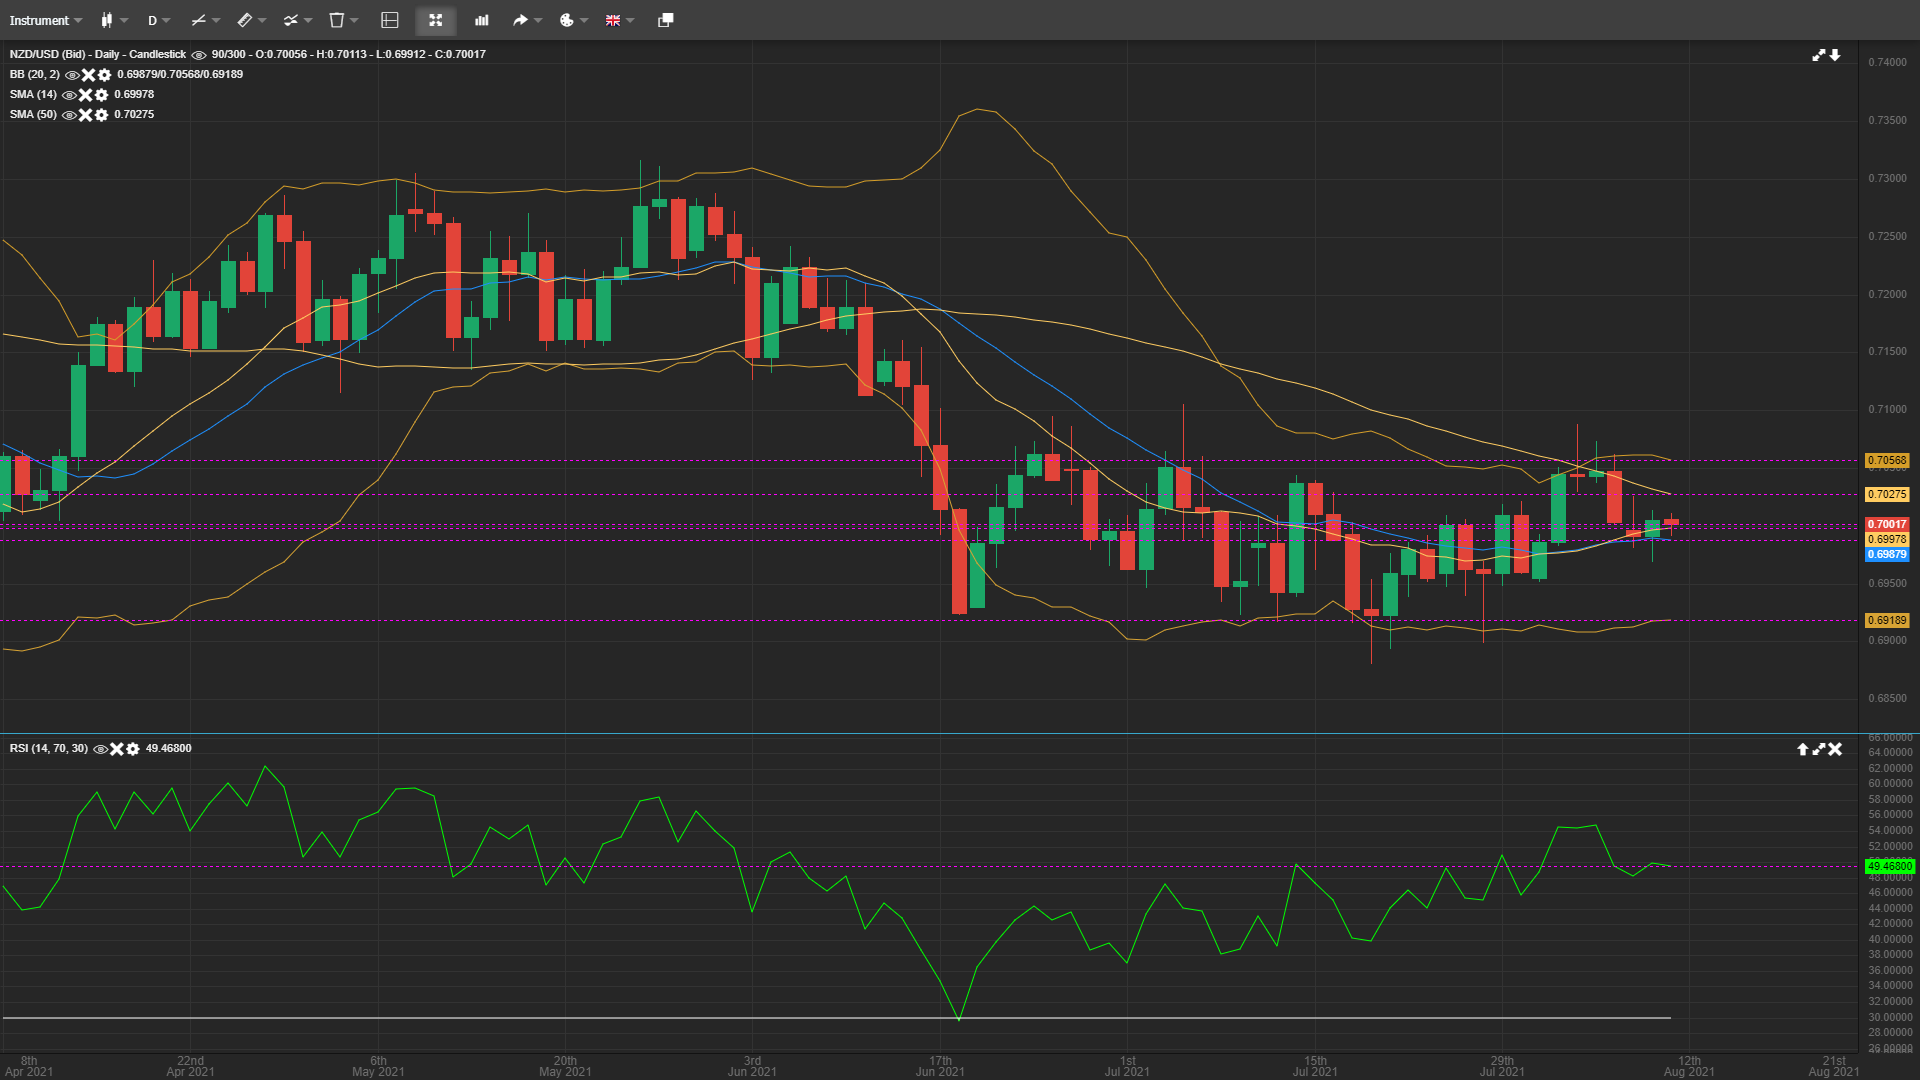Open settings gear for RSI indicator

(x=132, y=749)
